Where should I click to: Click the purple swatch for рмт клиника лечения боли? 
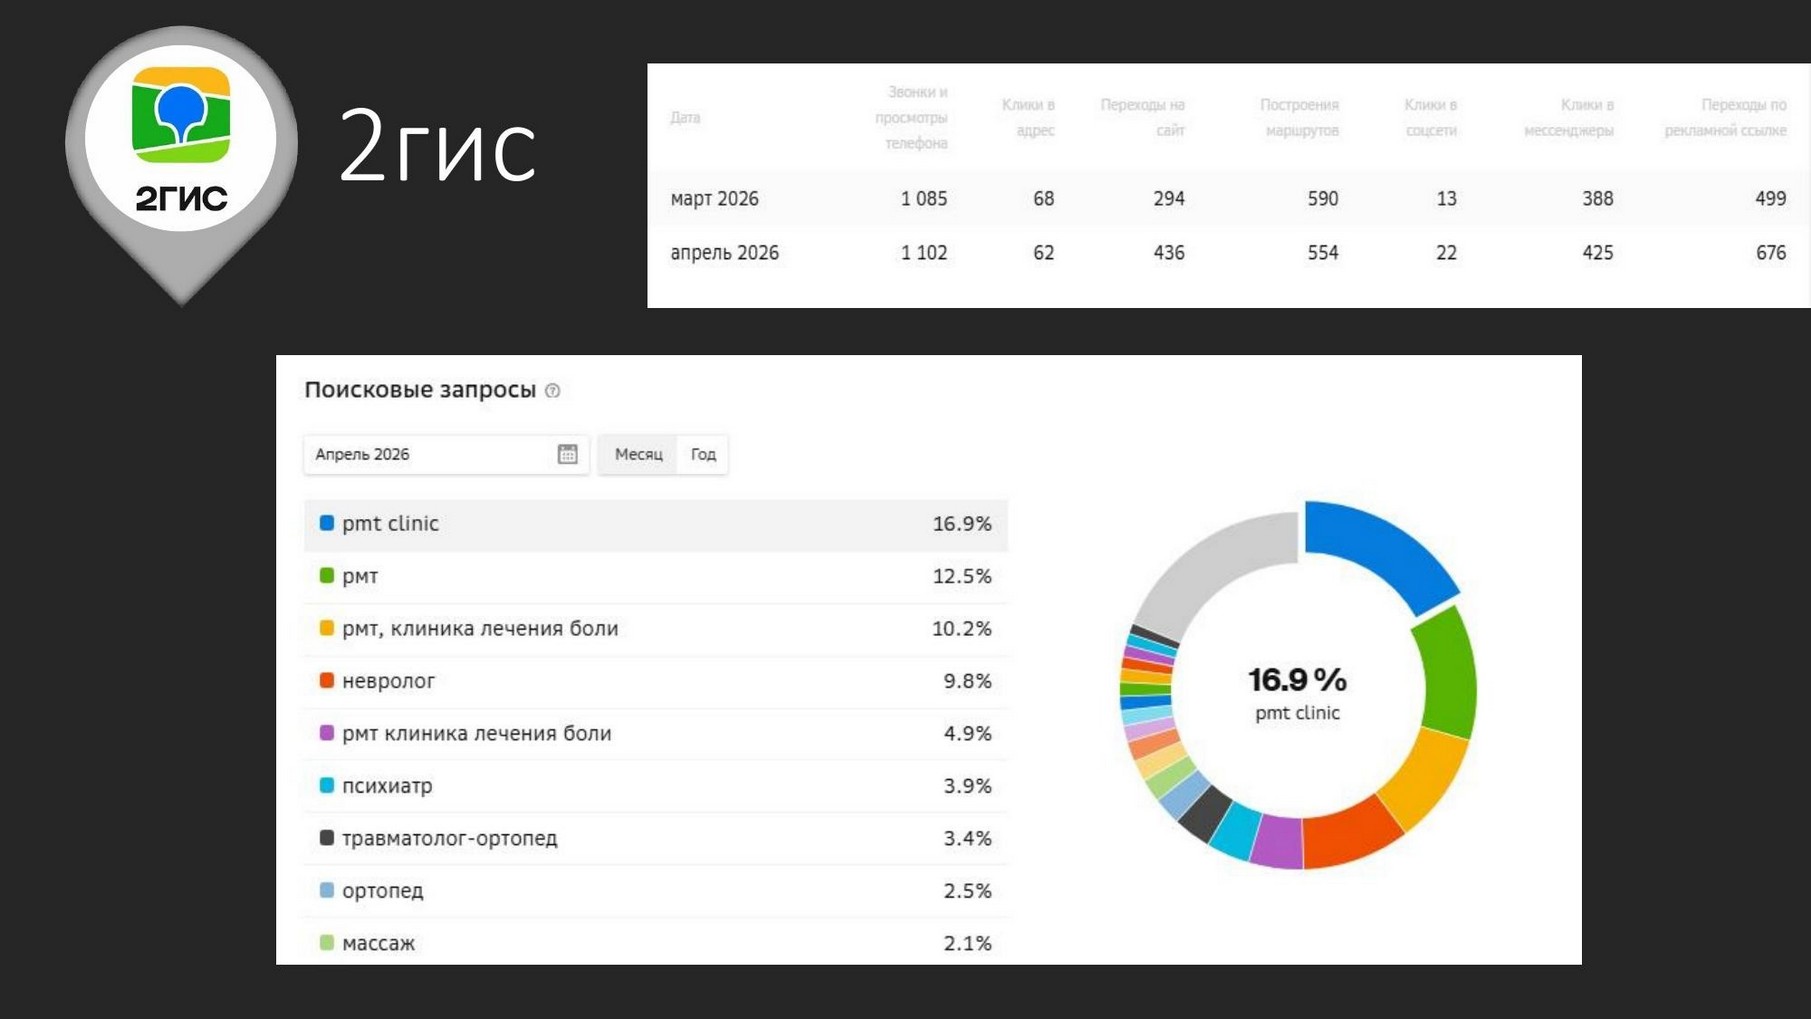(326, 733)
